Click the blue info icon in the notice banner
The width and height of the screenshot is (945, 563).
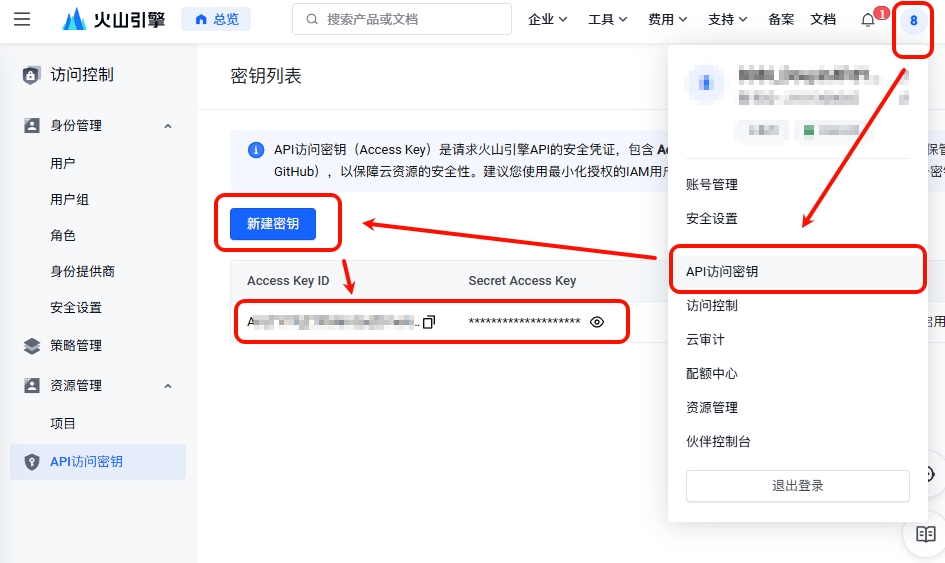coord(256,149)
